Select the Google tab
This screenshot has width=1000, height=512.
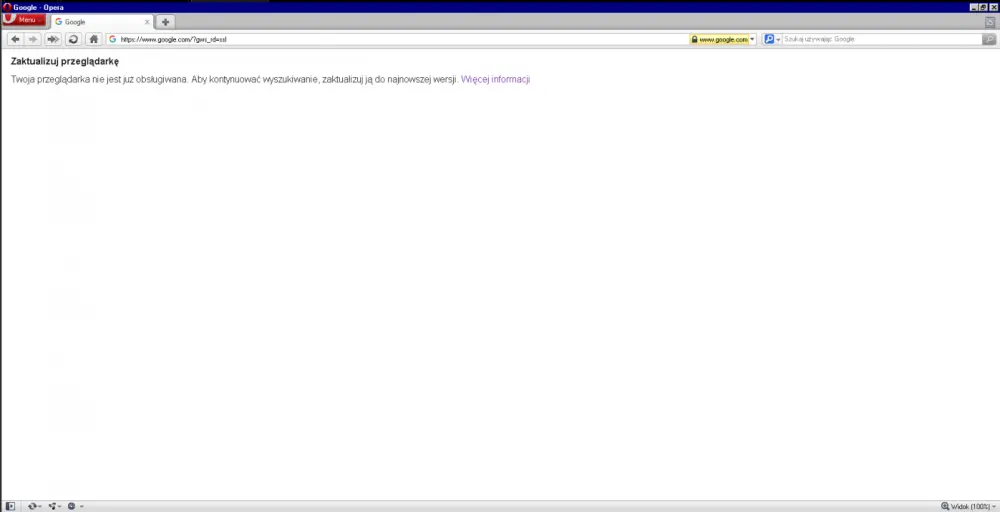pyautogui.click(x=95, y=22)
